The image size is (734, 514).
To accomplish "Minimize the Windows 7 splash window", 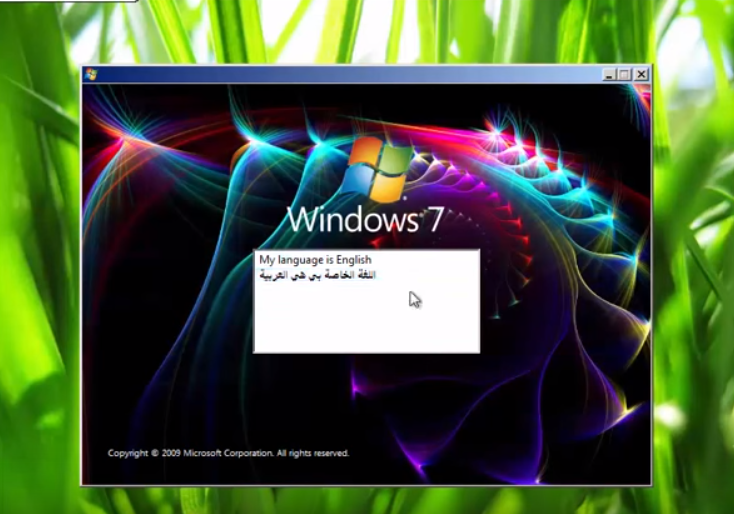I will point(609,75).
